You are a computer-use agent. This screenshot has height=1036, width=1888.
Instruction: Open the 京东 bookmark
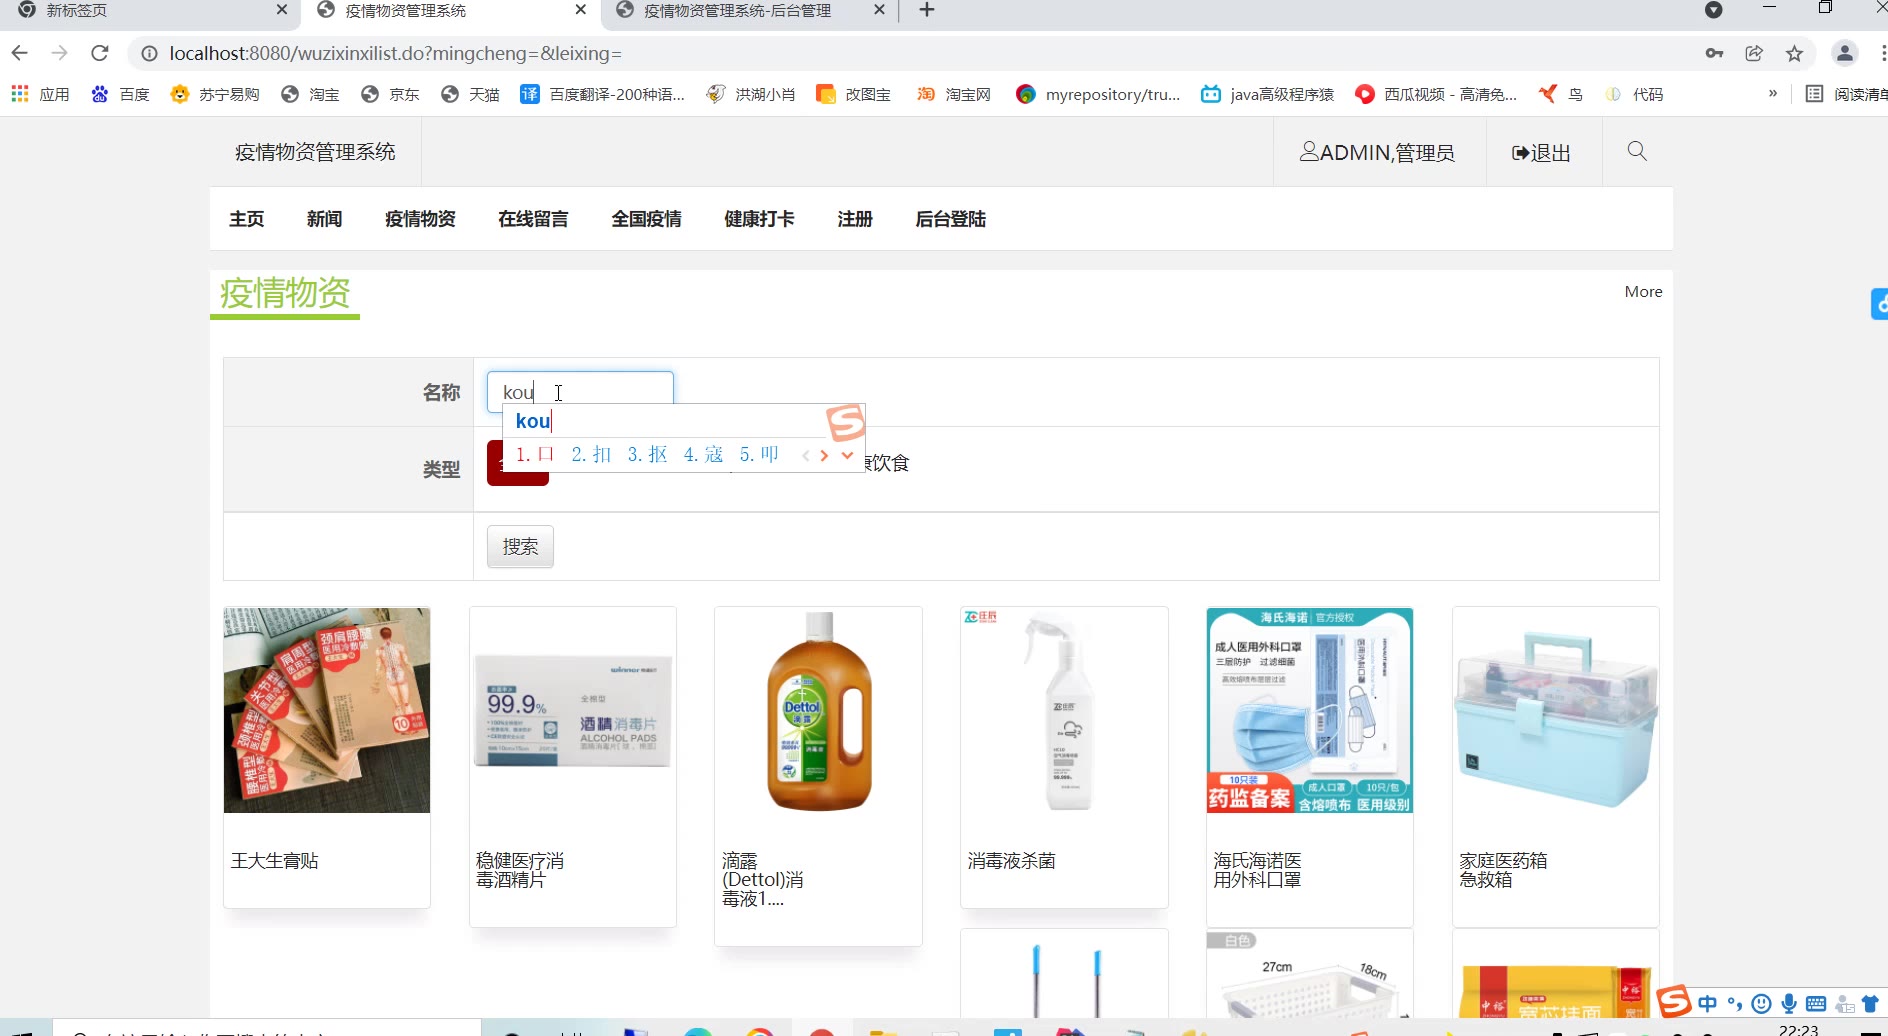(390, 94)
